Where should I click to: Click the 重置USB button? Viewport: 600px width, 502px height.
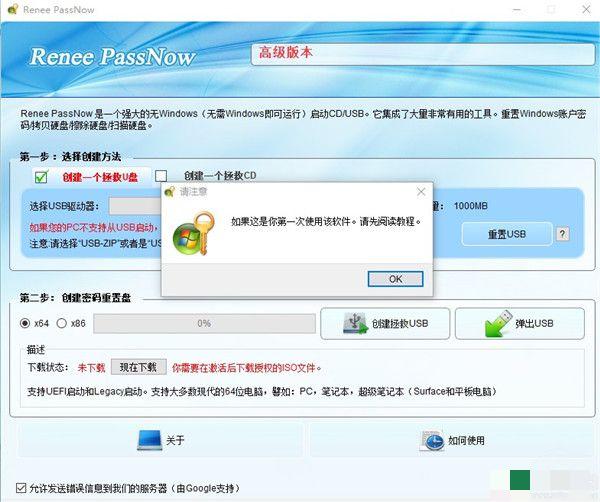507,234
